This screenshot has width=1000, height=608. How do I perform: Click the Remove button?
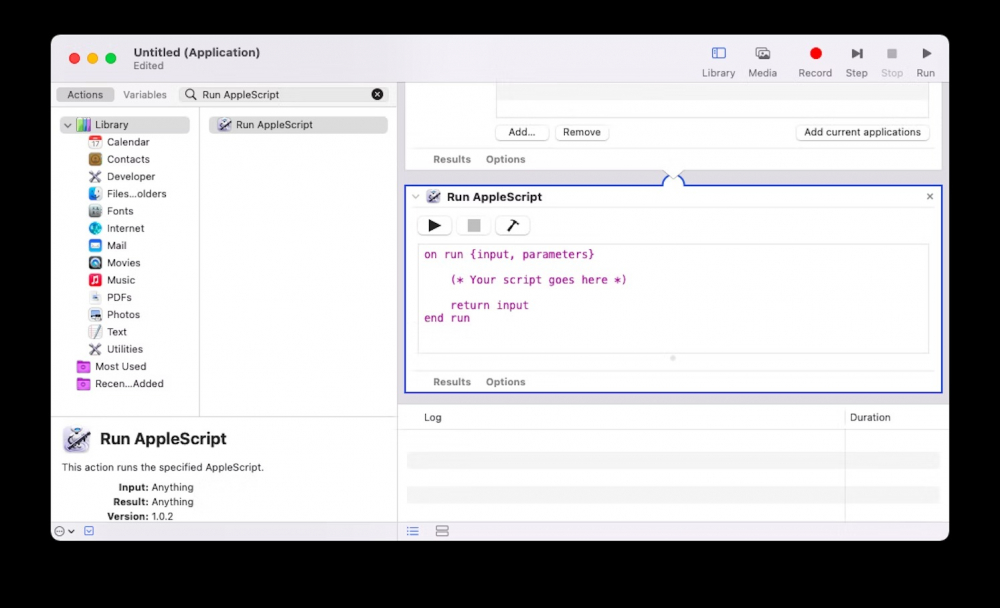click(581, 132)
